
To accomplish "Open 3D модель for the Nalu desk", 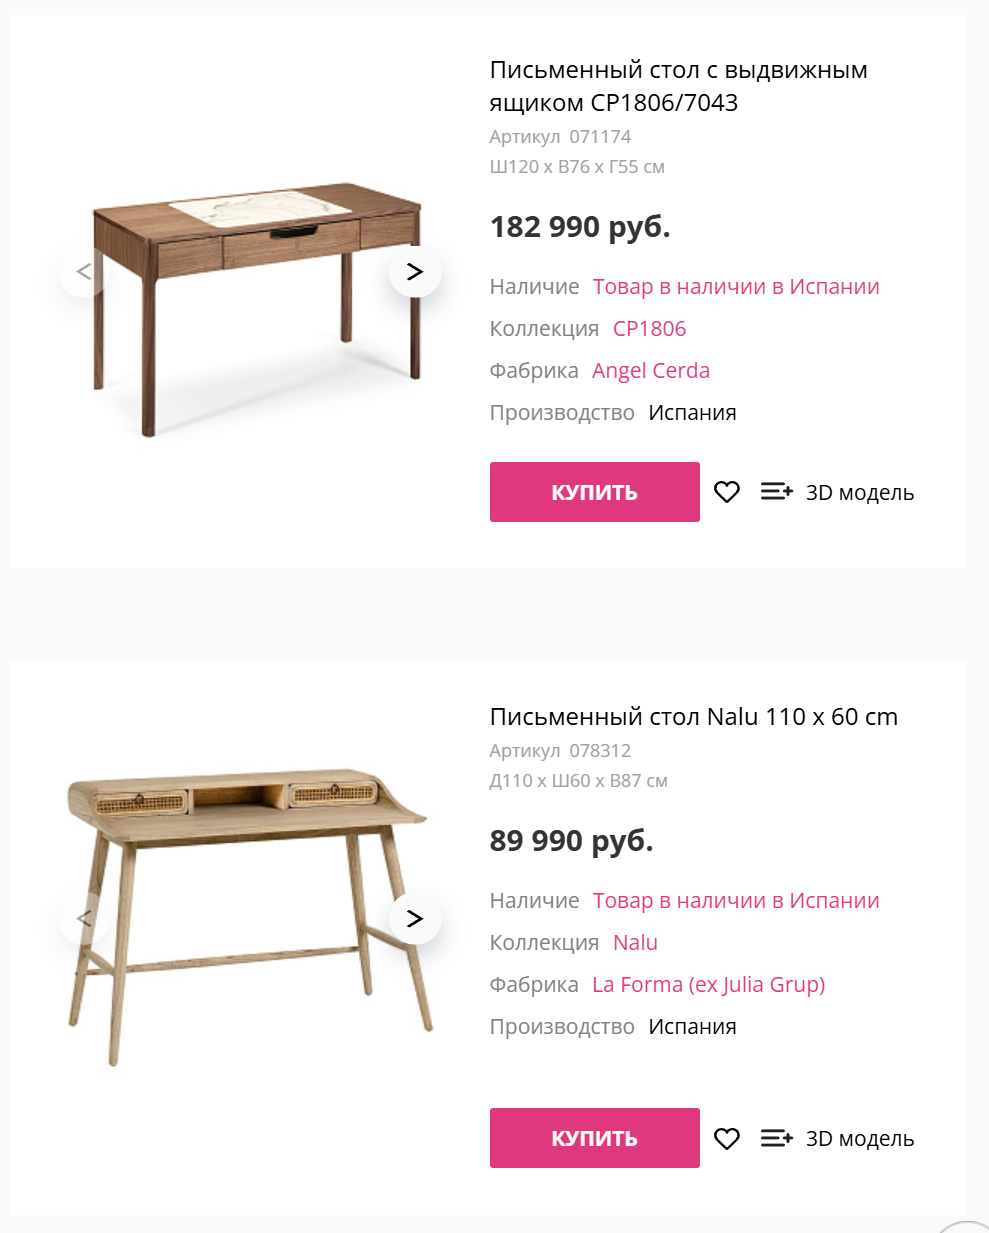I will pos(860,1139).
